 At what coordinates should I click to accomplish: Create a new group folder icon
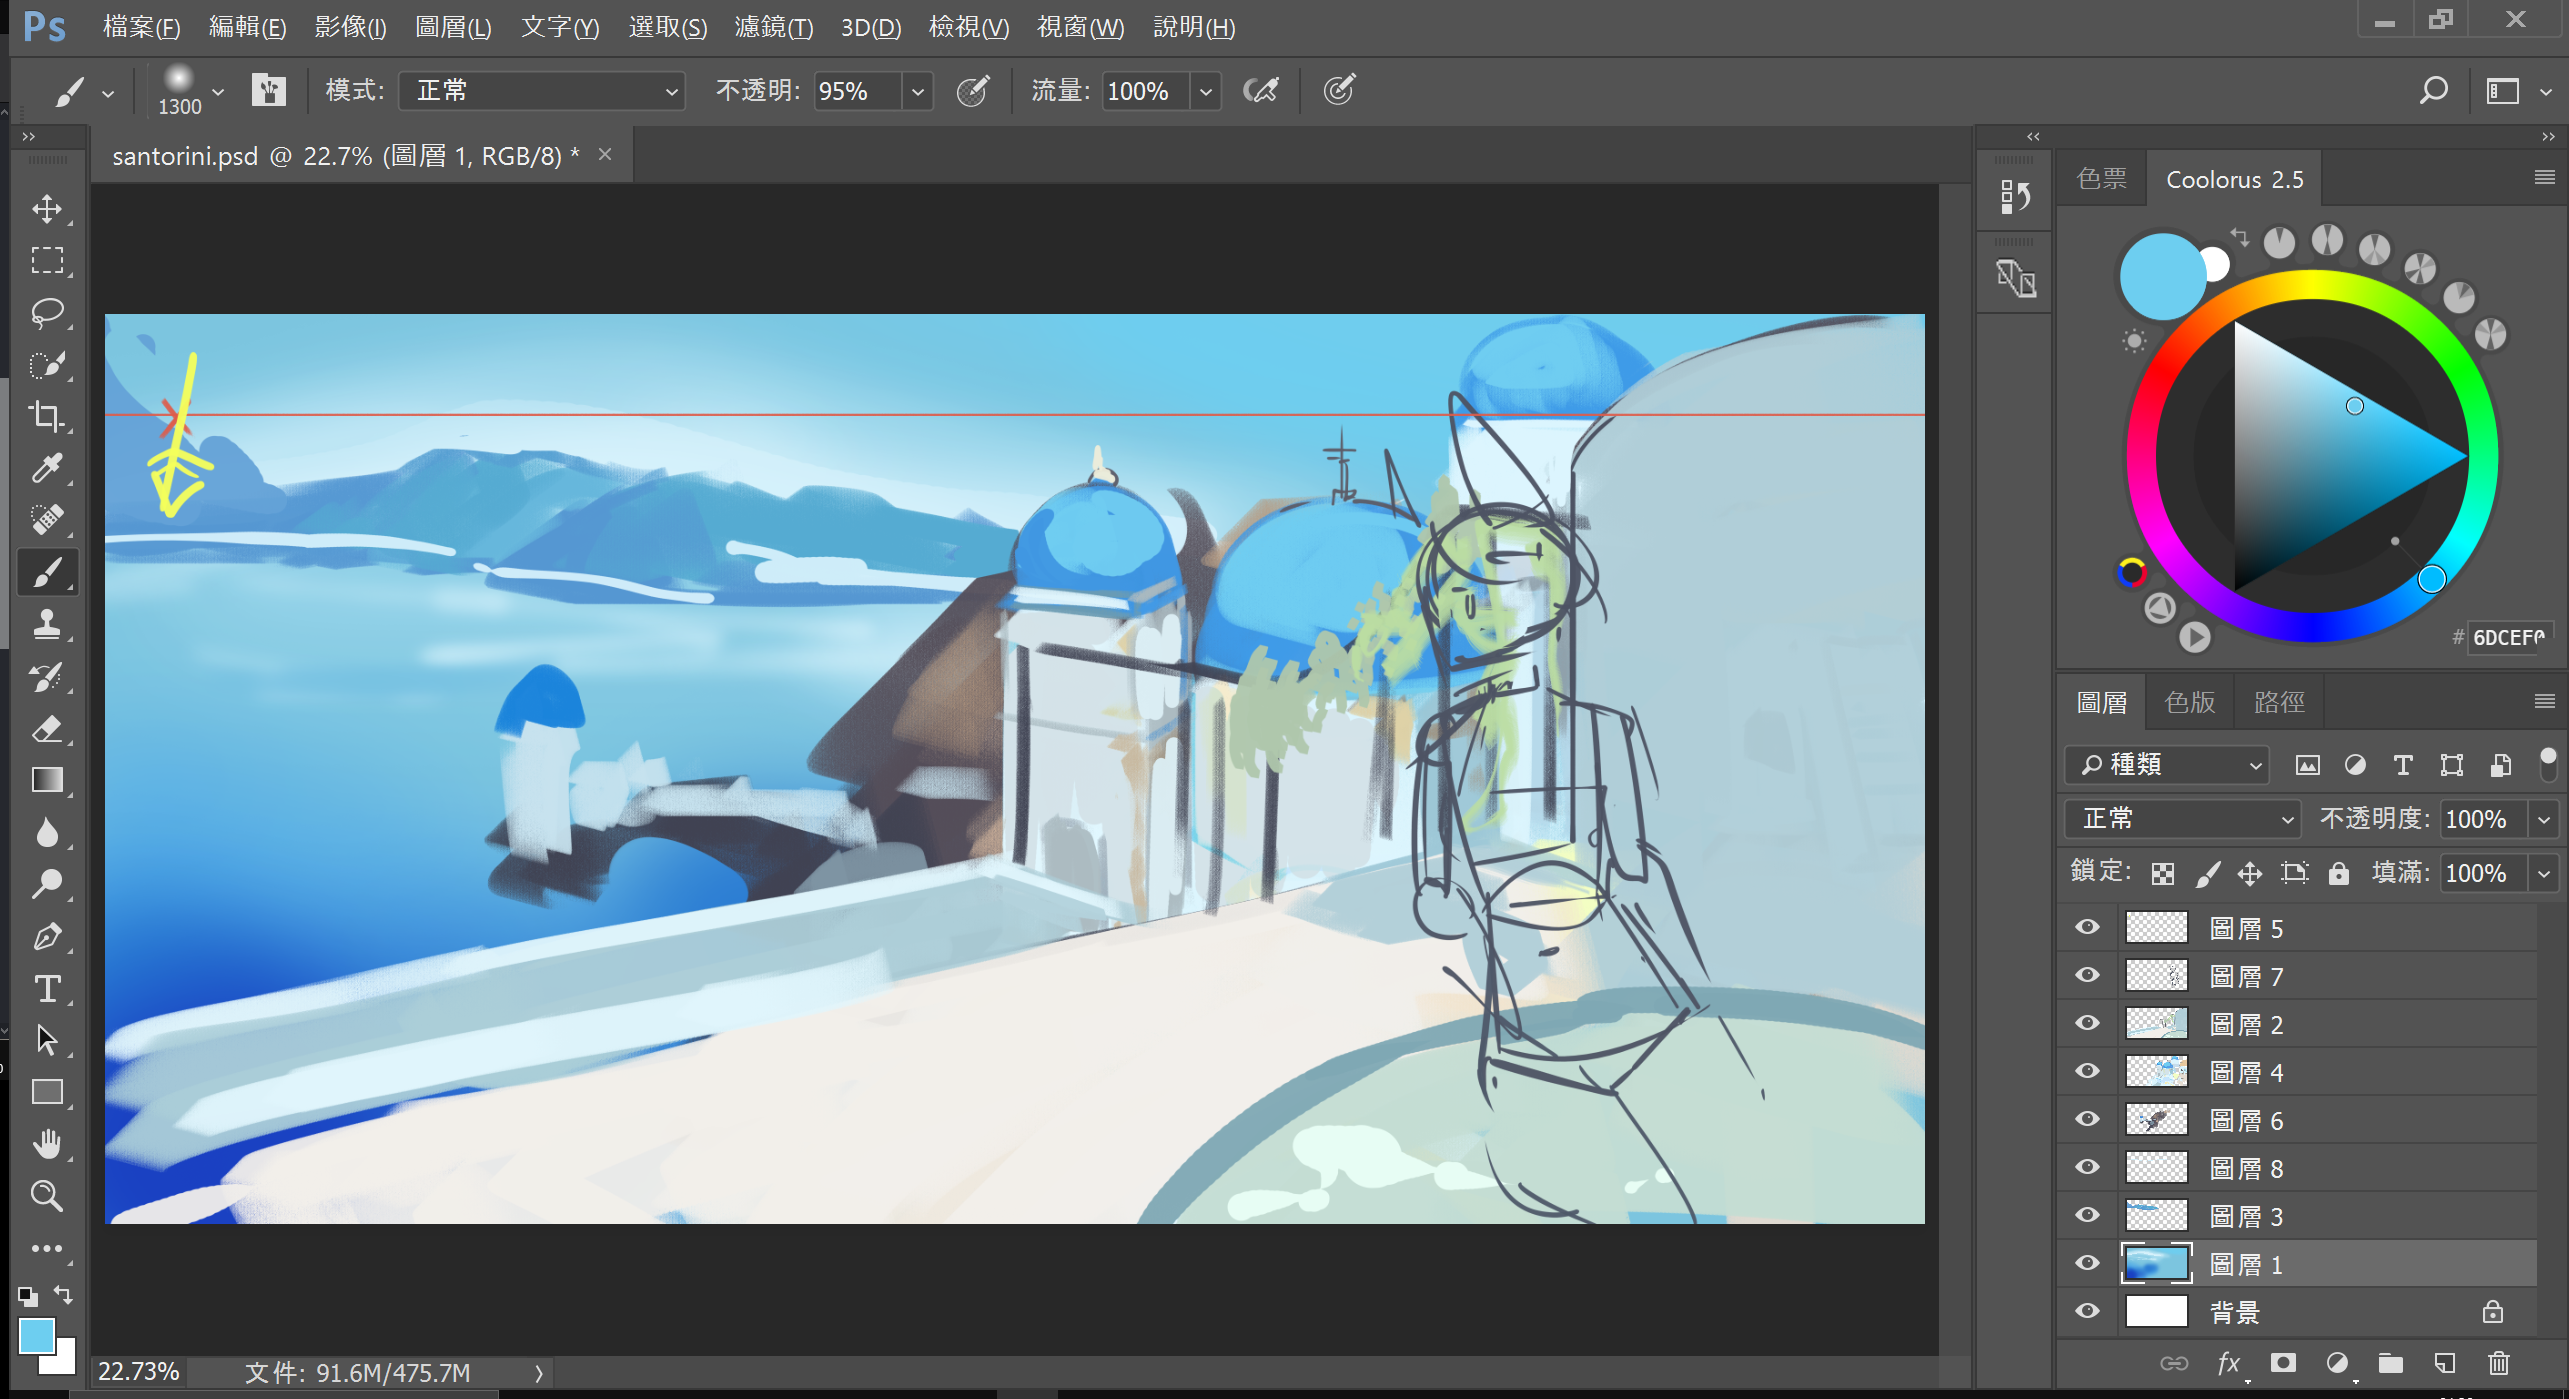point(2391,1364)
